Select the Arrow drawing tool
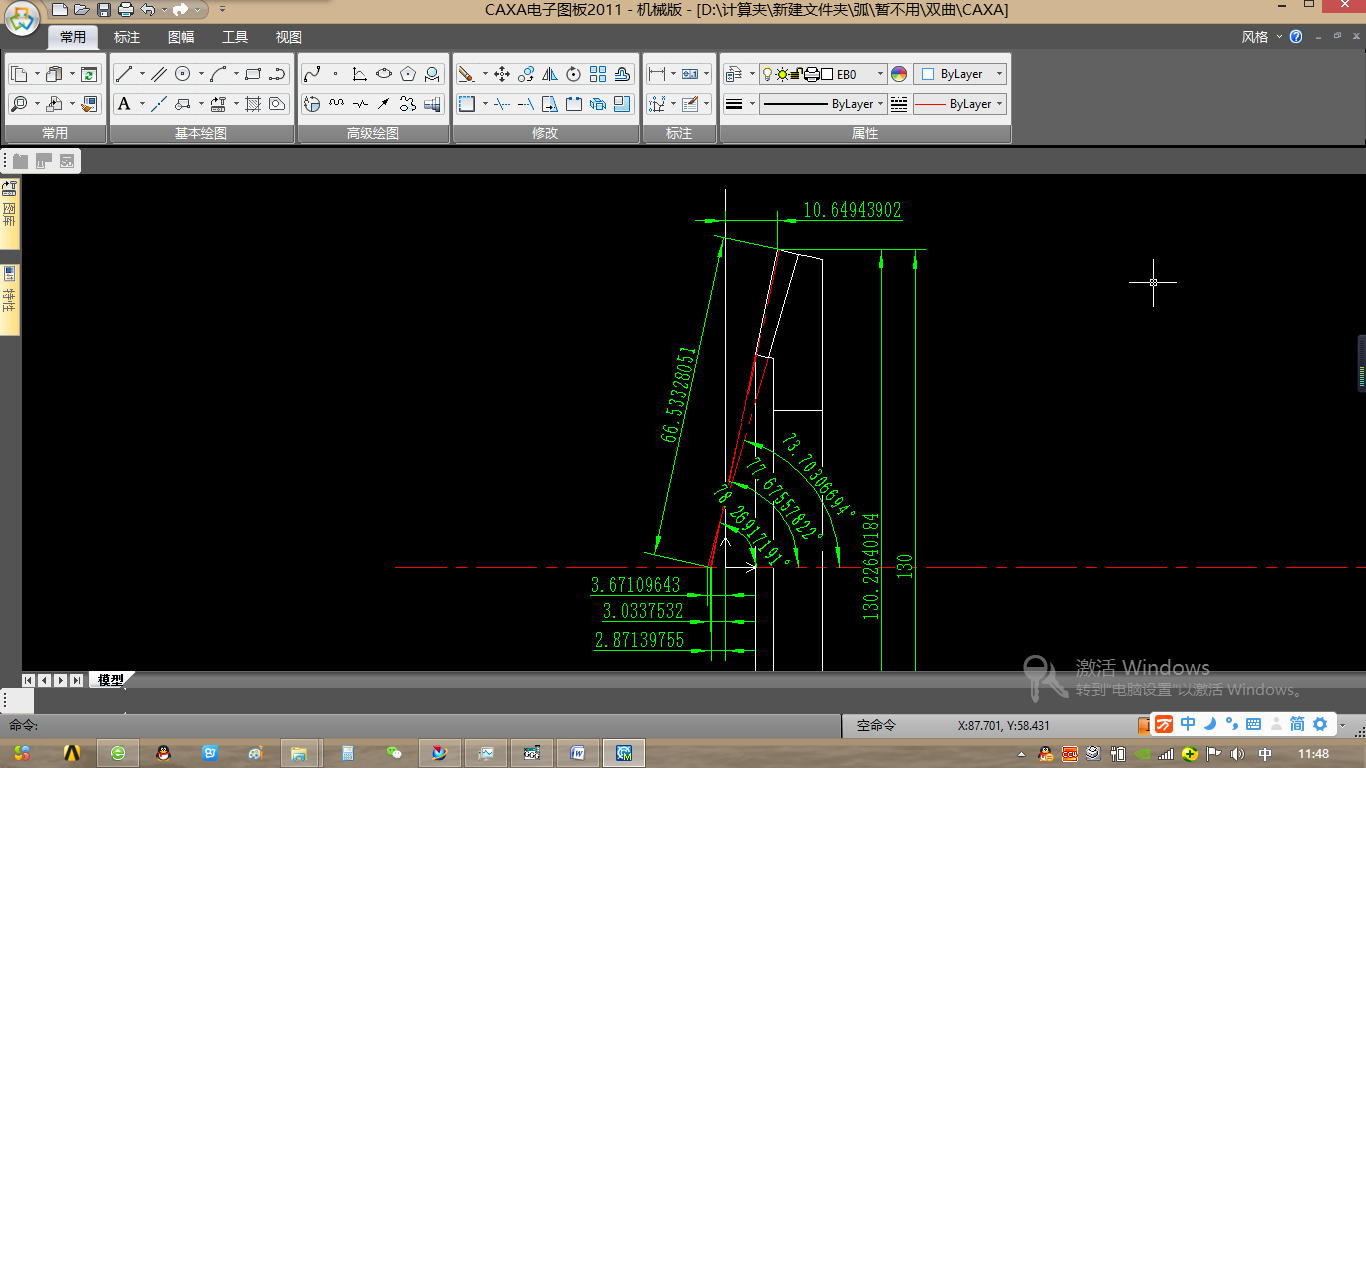Screen dimensions: 1366x1280 pyautogui.click(x=384, y=104)
